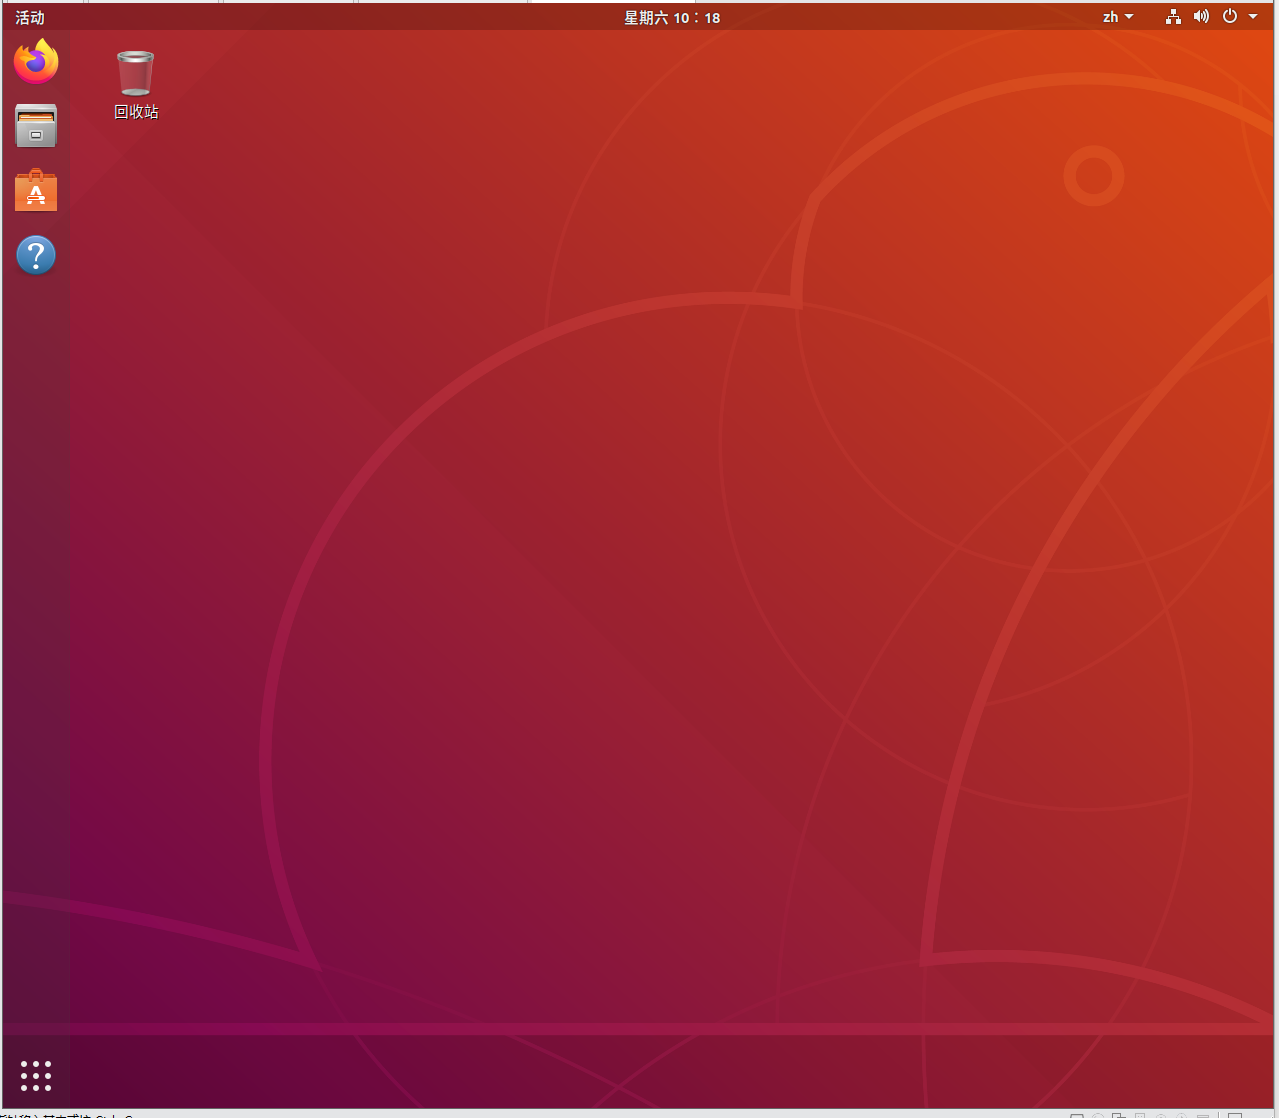Expand the system menu arrow

[x=1253, y=17]
